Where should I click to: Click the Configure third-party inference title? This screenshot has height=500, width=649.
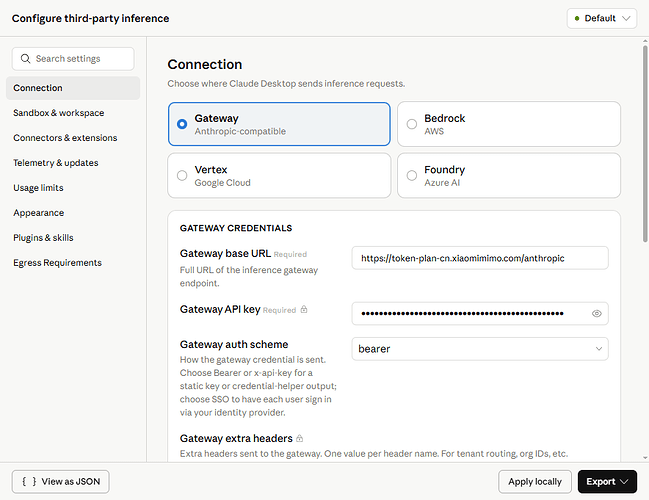90,19
